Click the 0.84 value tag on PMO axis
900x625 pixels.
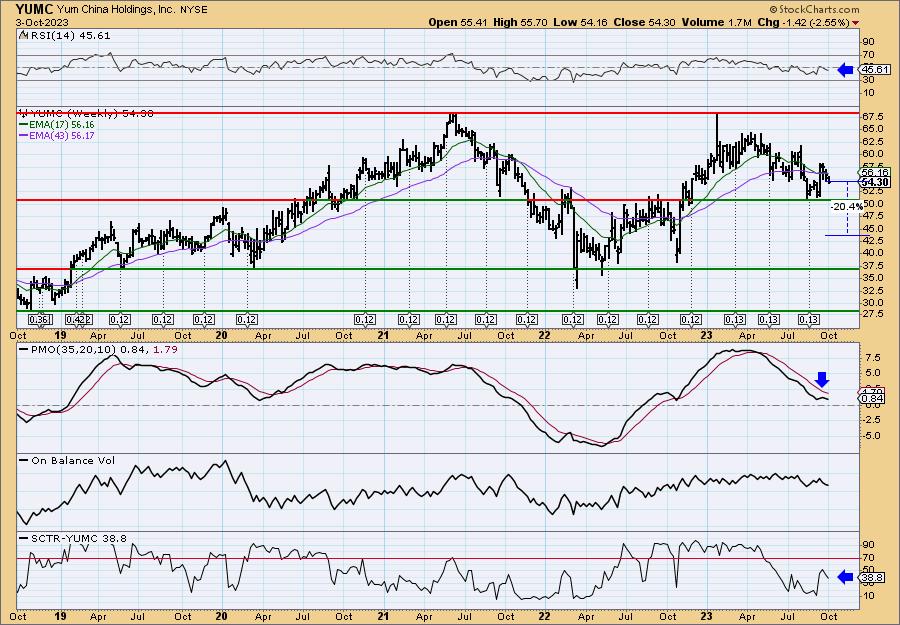click(x=872, y=398)
